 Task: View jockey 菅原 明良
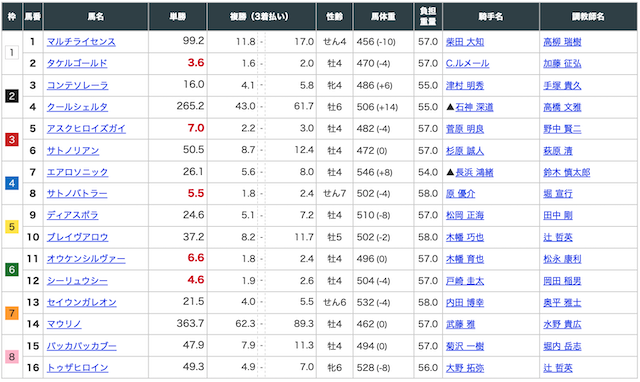pos(465,129)
